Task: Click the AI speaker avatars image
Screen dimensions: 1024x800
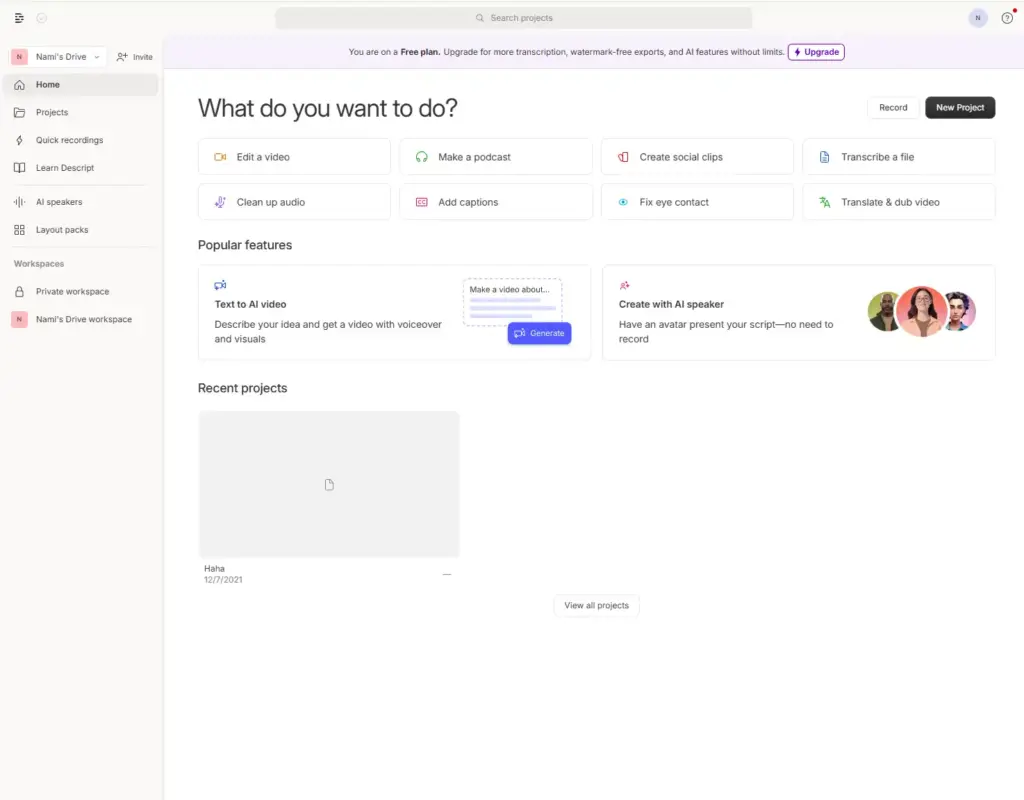Action: coord(921,312)
